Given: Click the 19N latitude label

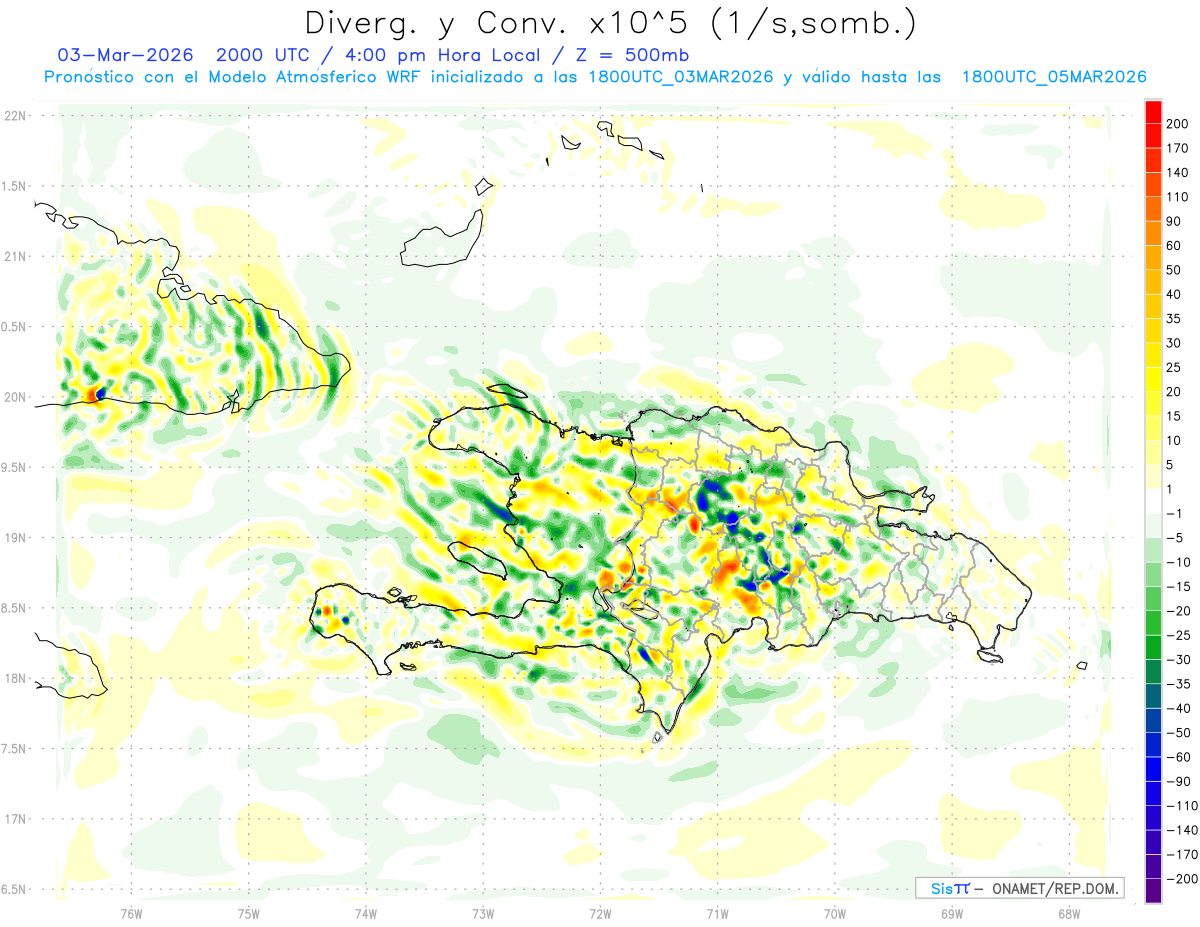Looking at the screenshot, I should (15, 538).
